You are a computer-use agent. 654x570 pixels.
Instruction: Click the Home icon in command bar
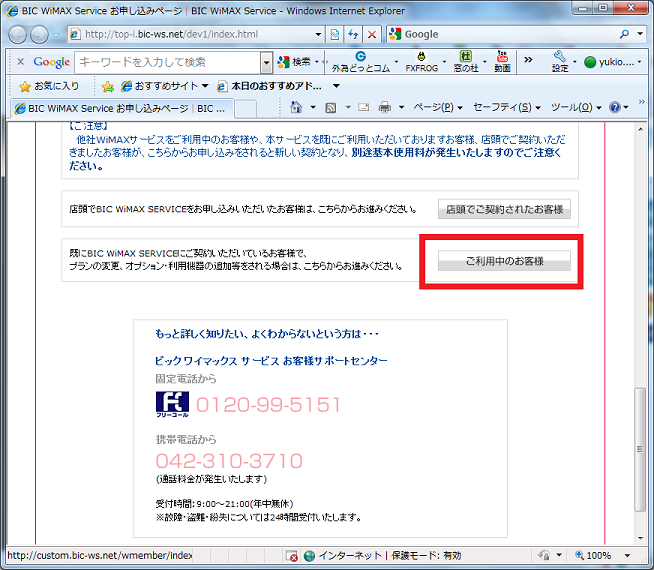coord(296,107)
